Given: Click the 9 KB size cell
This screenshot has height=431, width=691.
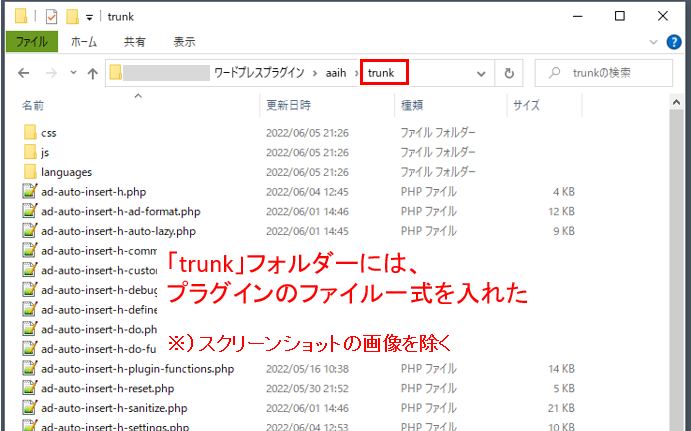Looking at the screenshot, I should pos(564,231).
